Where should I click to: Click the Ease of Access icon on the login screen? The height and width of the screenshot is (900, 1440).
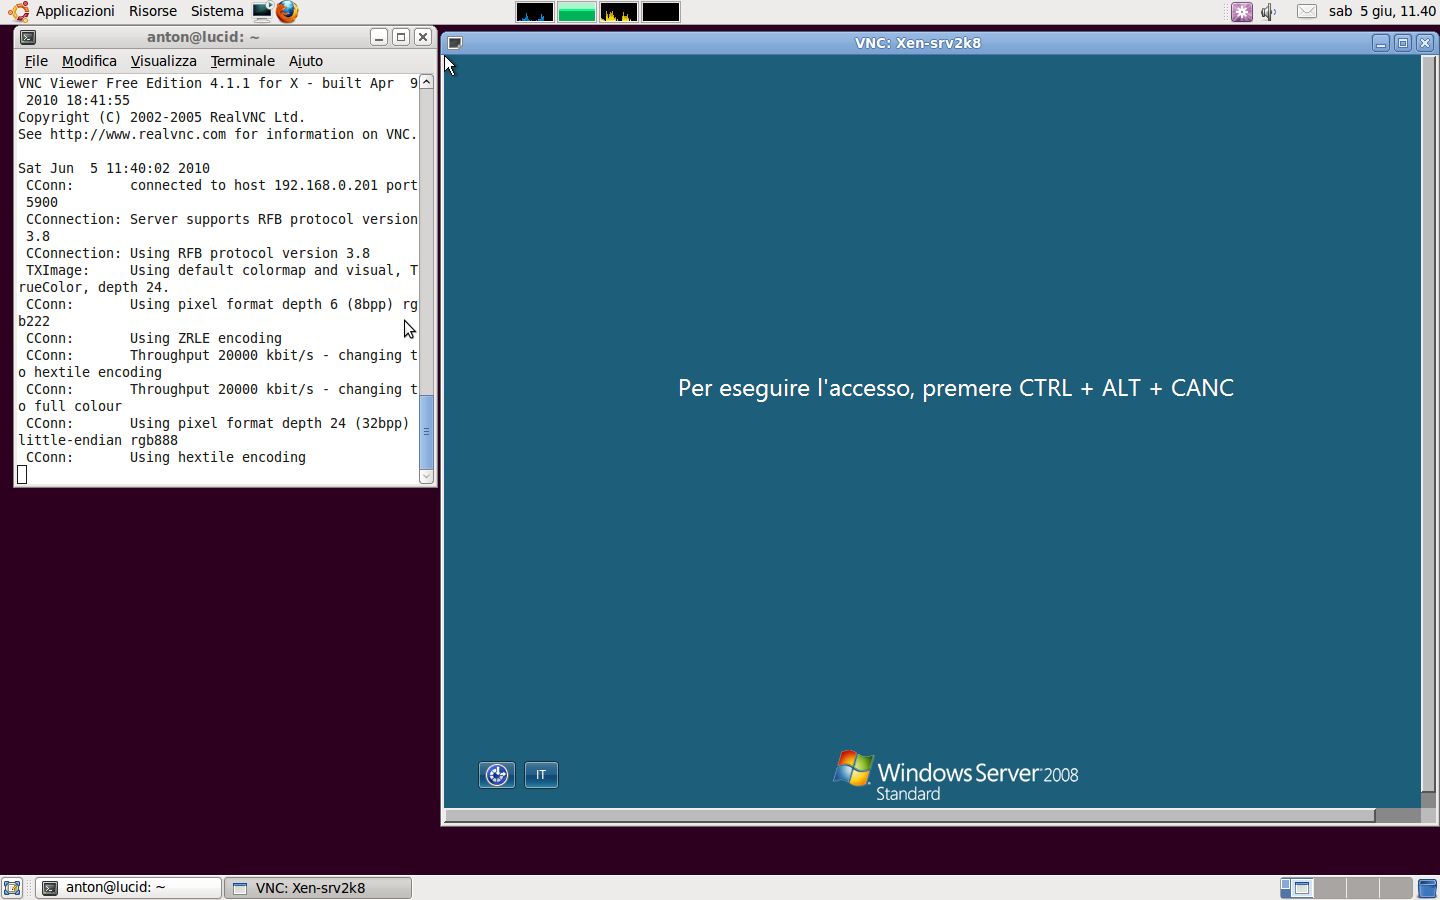496,775
